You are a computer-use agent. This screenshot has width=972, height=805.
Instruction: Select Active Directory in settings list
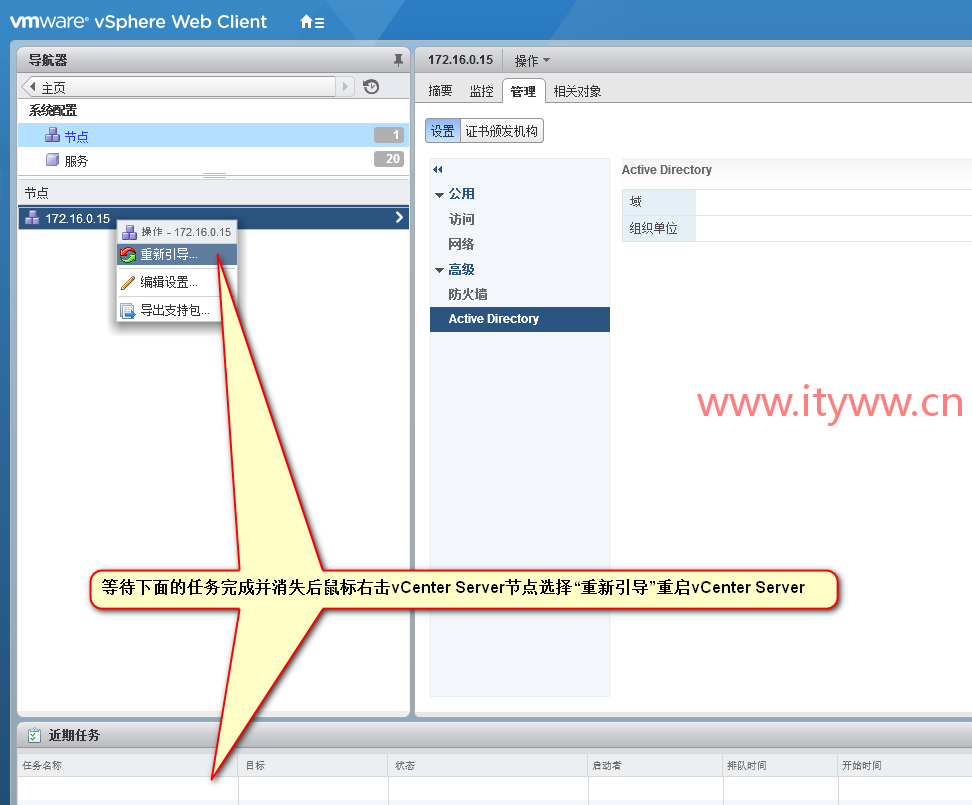519,319
